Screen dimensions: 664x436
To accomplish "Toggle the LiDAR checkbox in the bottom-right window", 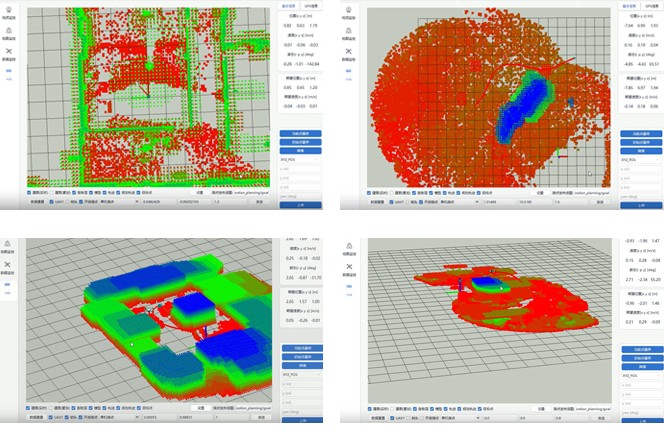I will coord(392,418).
